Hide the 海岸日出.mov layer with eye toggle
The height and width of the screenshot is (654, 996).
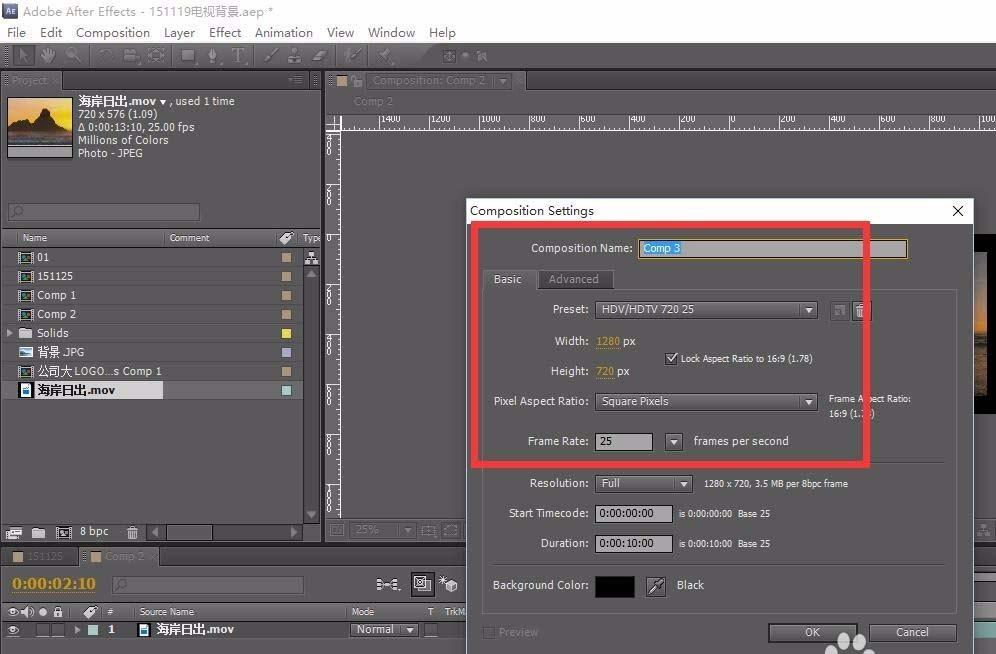[x=14, y=630]
